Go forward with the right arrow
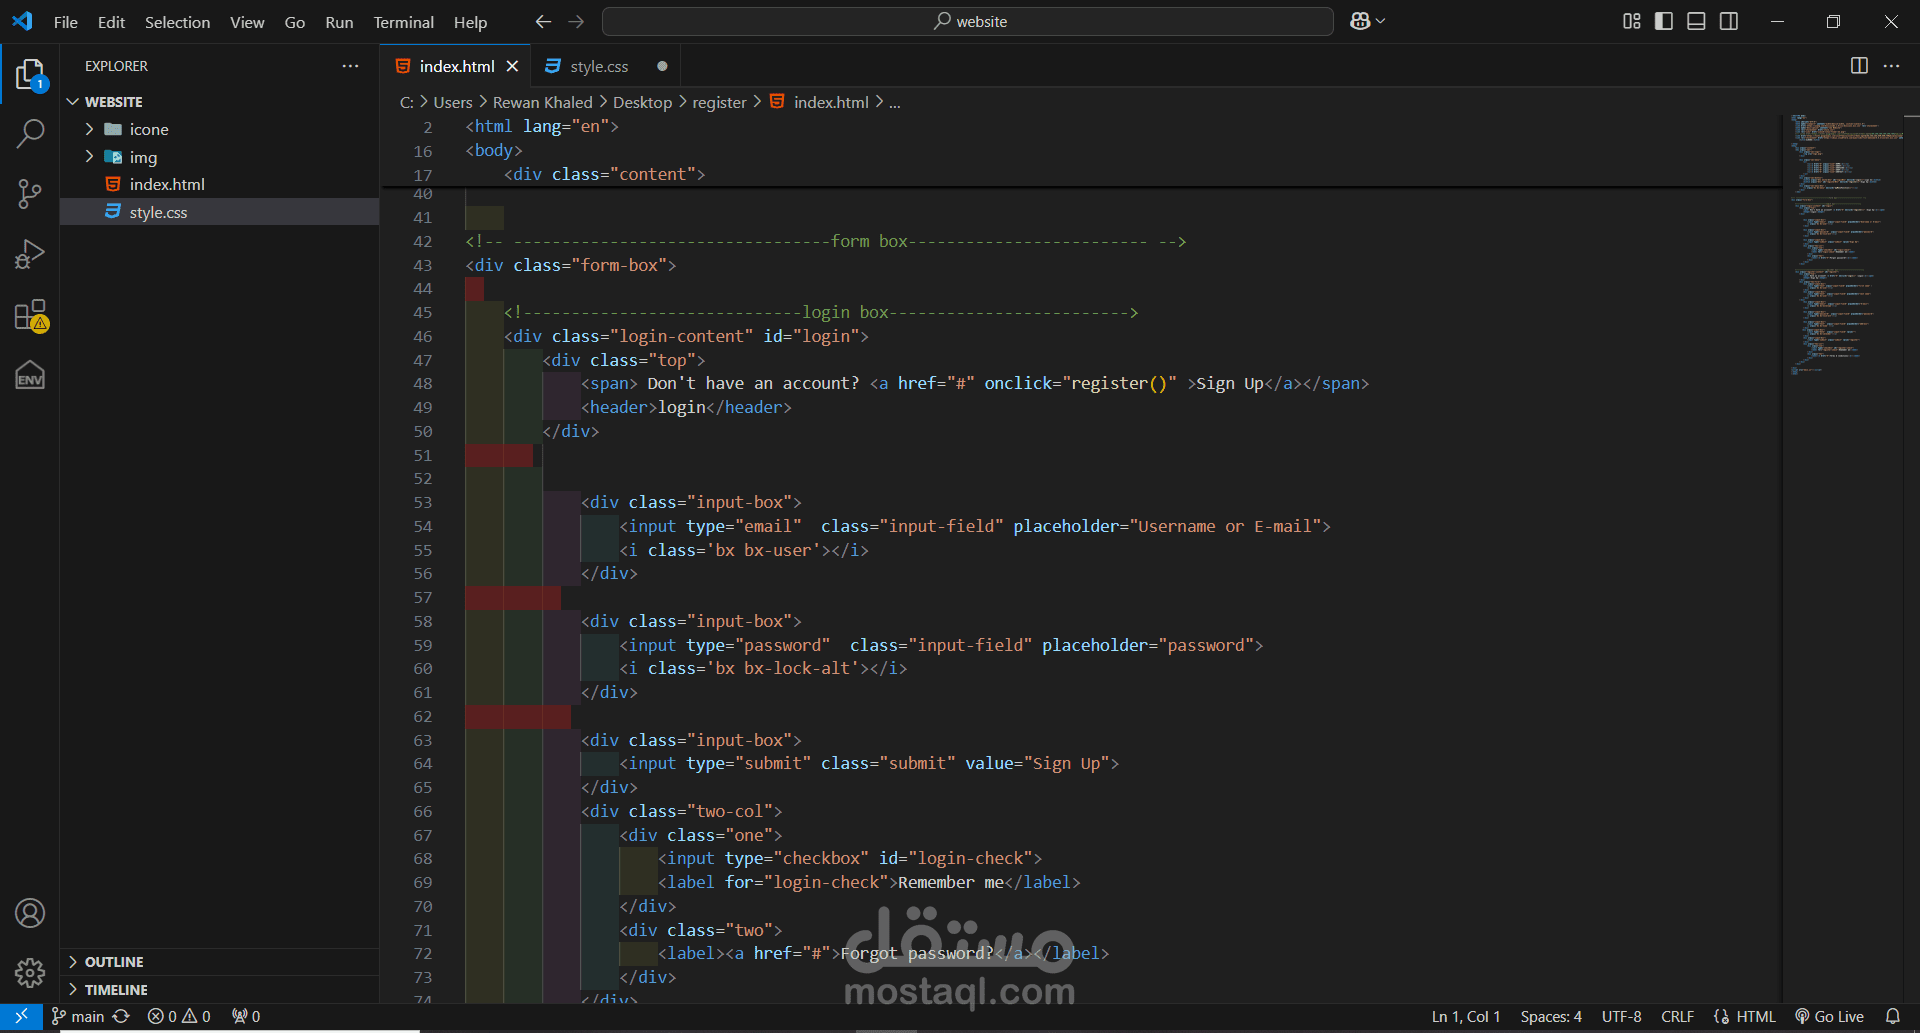This screenshot has width=1920, height=1033. [576, 21]
